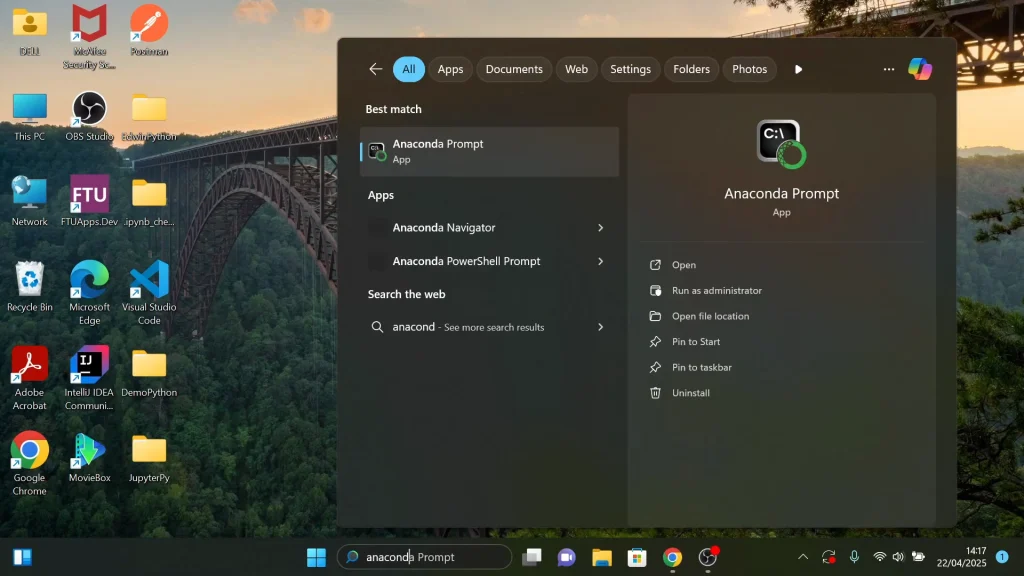Open Copilot from search panel corner
The width and height of the screenshot is (1024, 576).
920,69
